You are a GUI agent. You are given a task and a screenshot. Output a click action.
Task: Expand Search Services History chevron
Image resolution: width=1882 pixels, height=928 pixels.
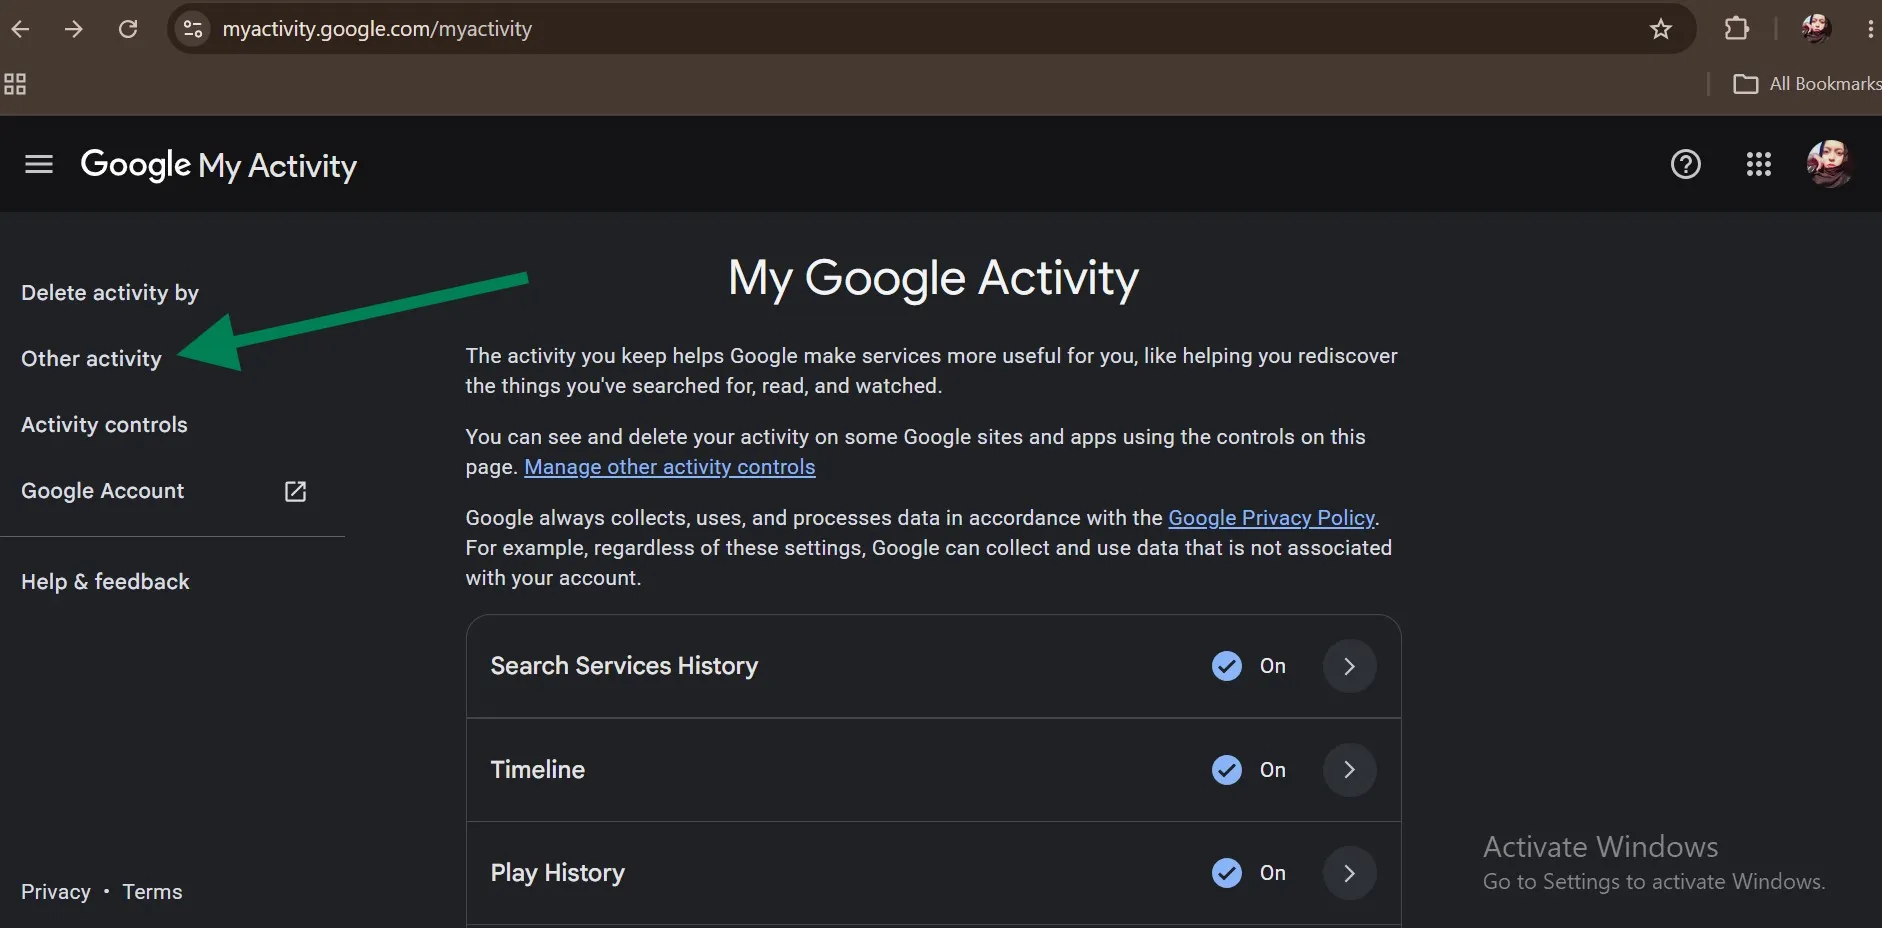(x=1349, y=666)
